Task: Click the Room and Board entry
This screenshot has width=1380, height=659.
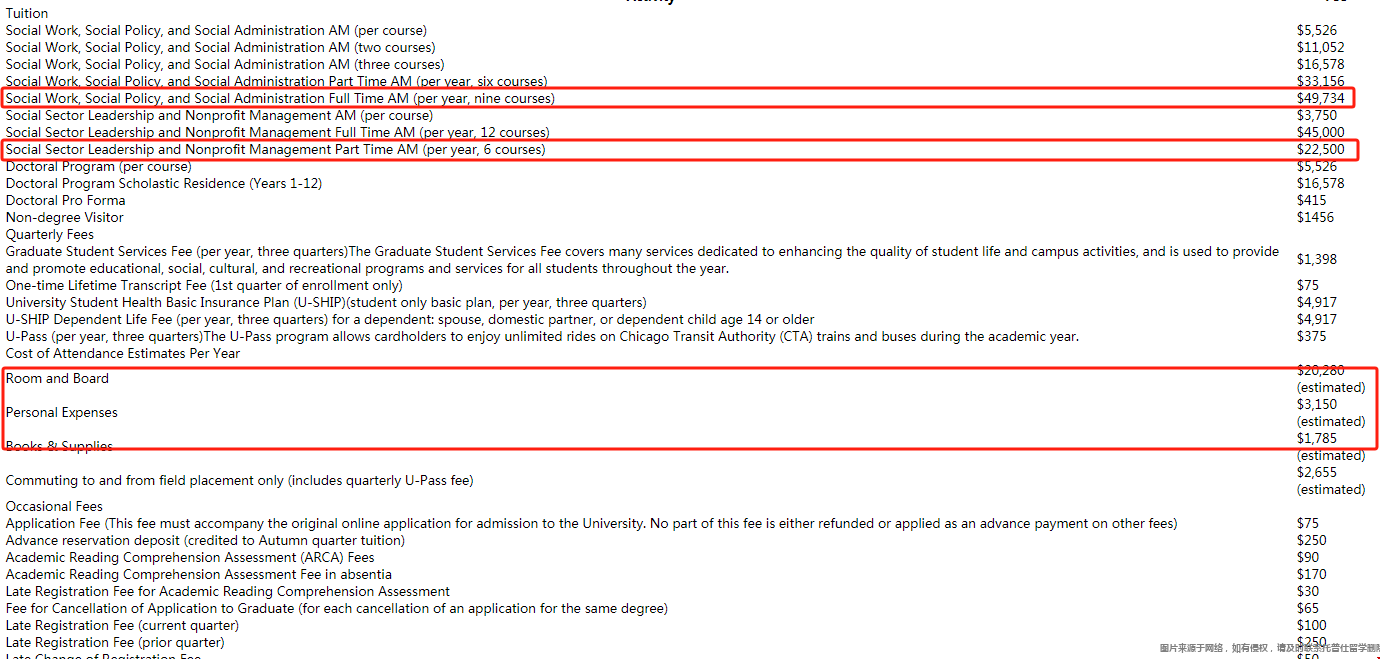Action: click(x=57, y=378)
